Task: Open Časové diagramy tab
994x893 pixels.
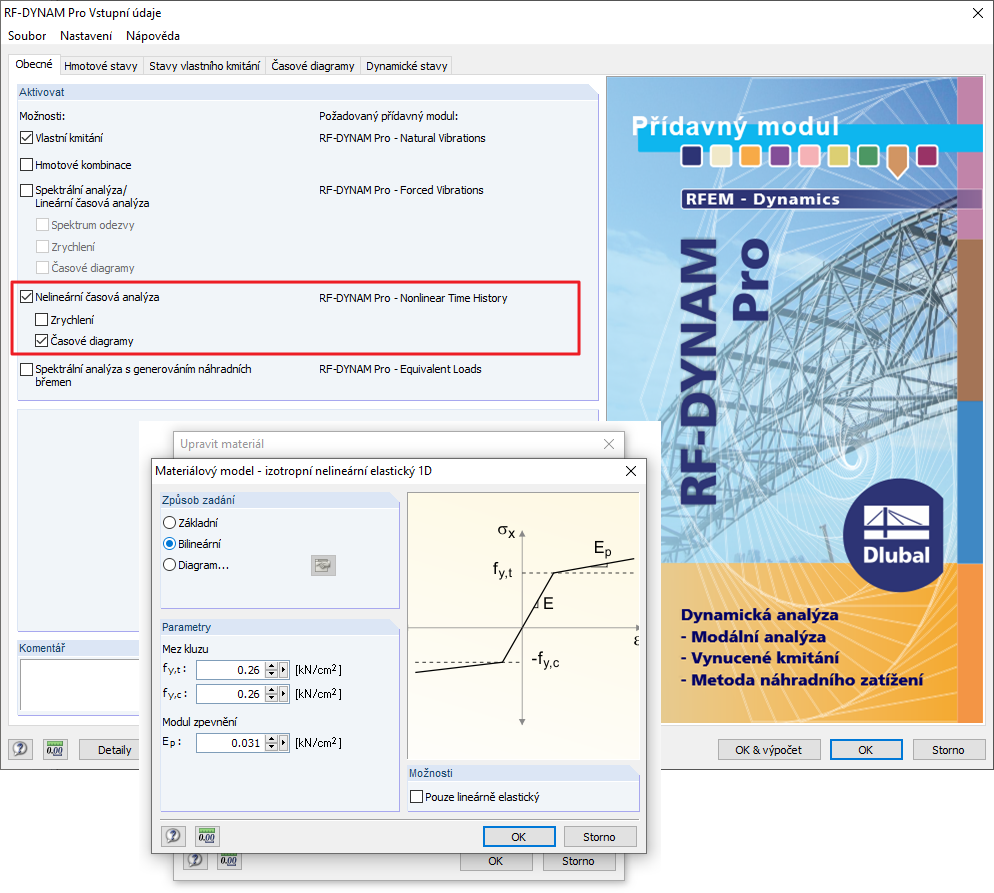Action: pyautogui.click(x=313, y=66)
